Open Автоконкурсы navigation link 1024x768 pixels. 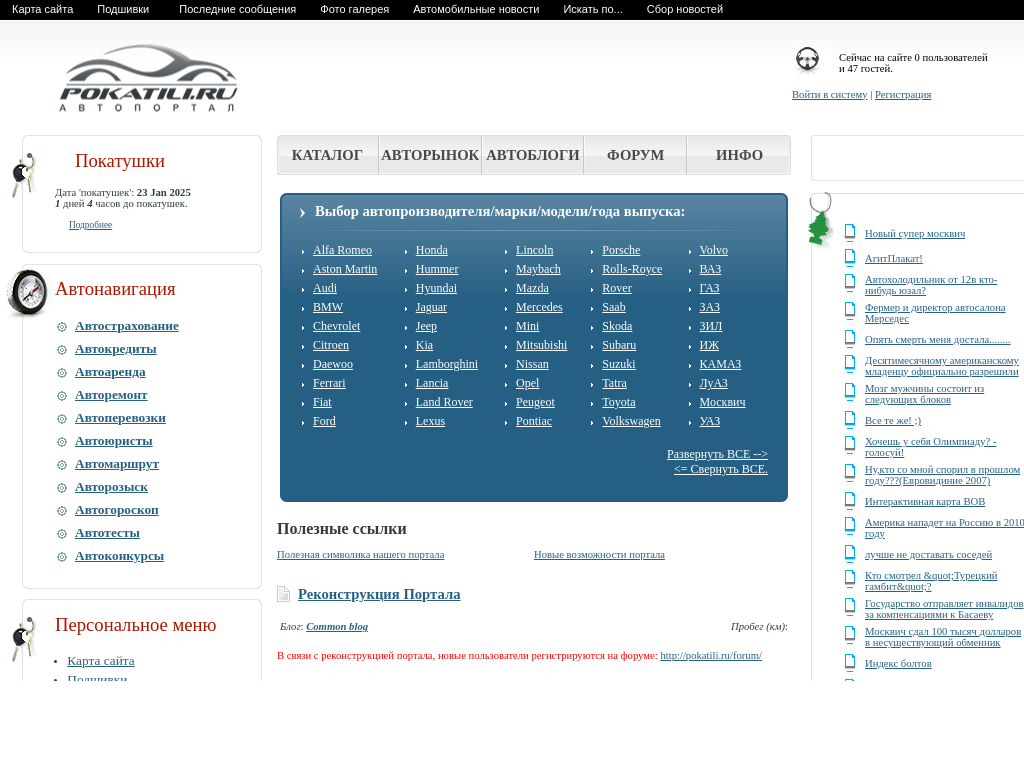pos(119,556)
